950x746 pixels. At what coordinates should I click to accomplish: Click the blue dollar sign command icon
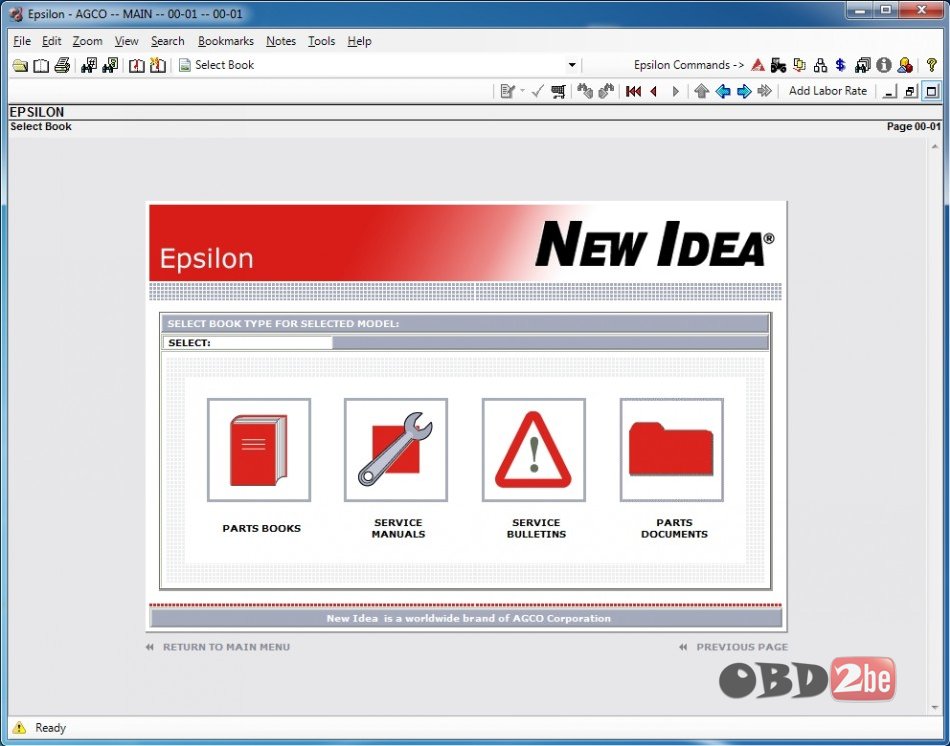click(840, 65)
